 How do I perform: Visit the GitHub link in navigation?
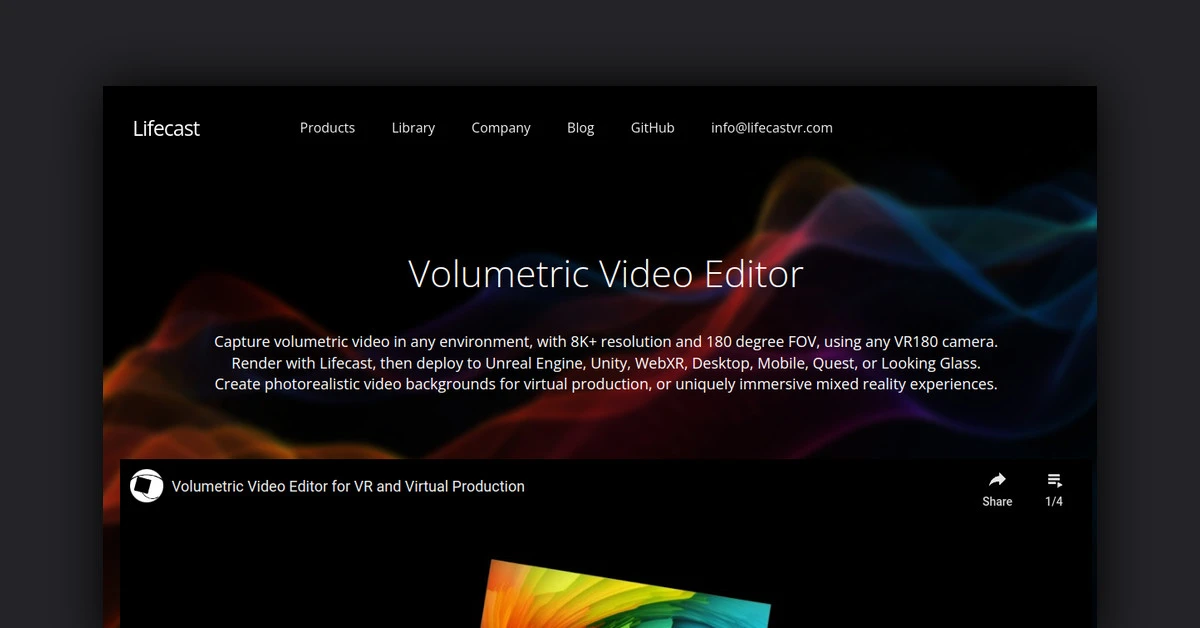pyautogui.click(x=652, y=128)
